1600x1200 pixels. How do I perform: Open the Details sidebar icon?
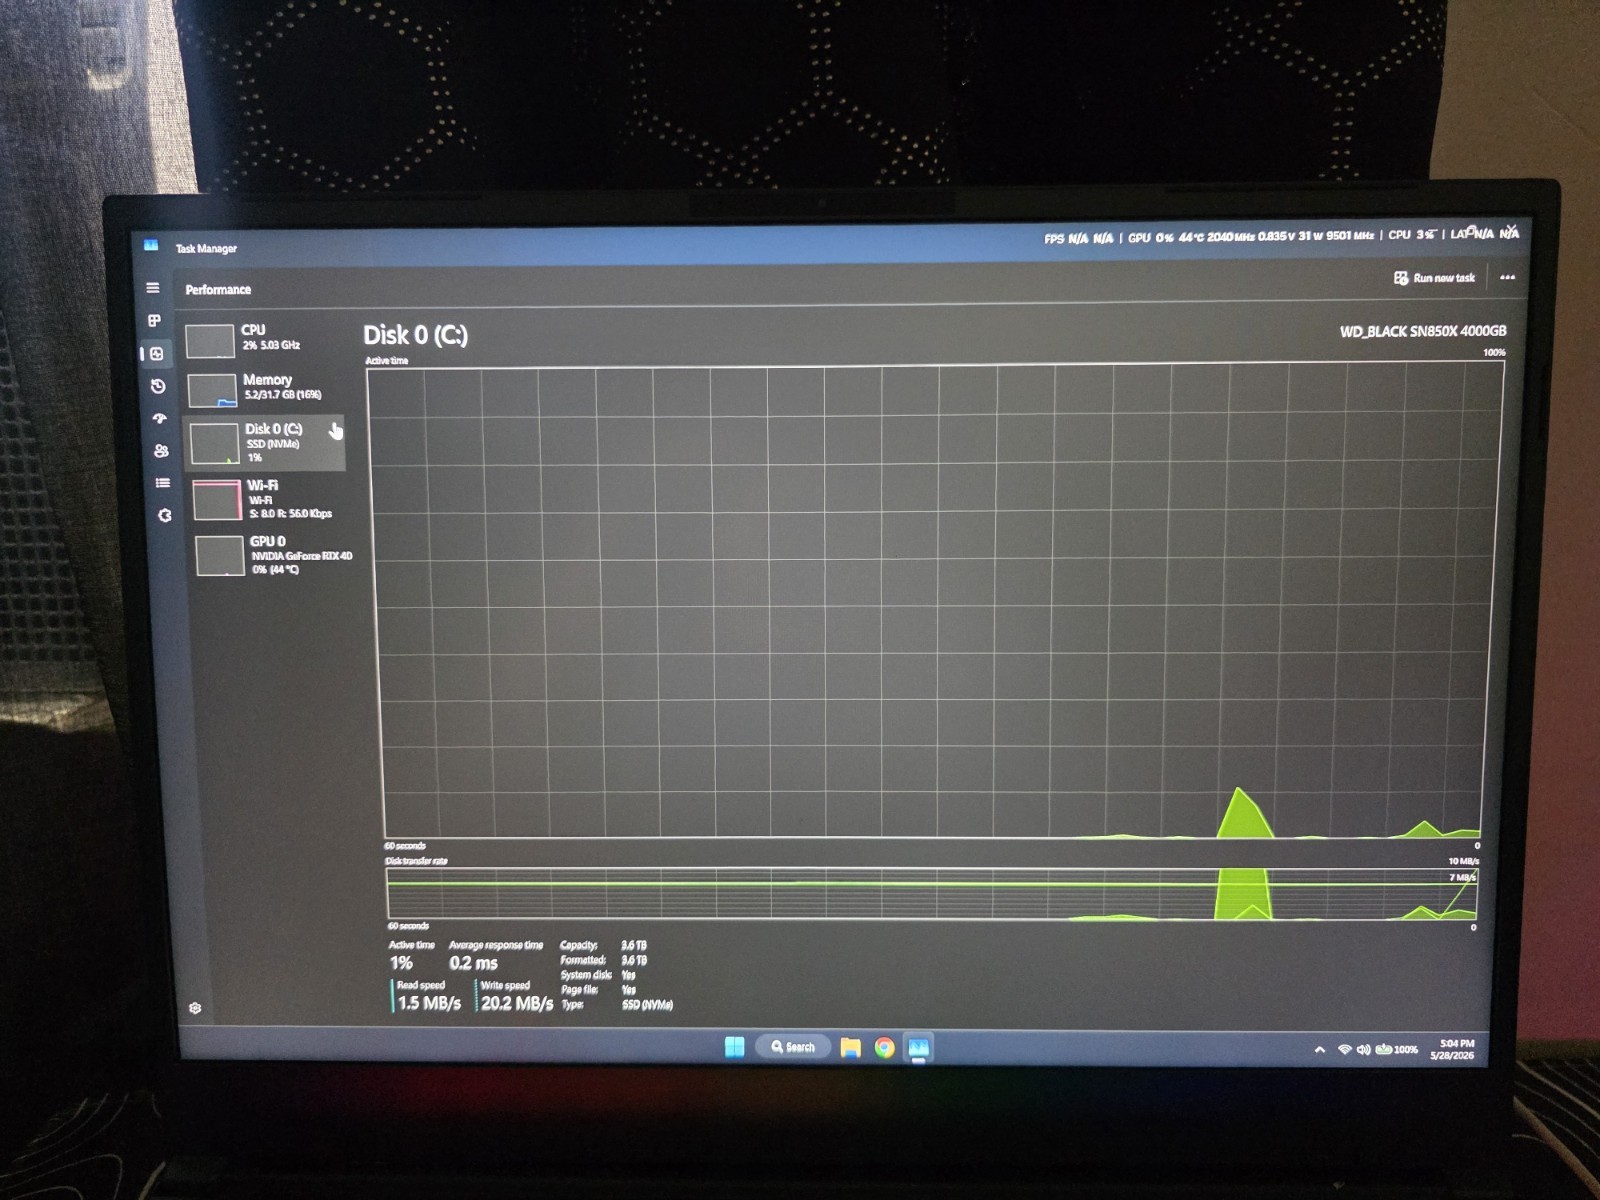163,483
